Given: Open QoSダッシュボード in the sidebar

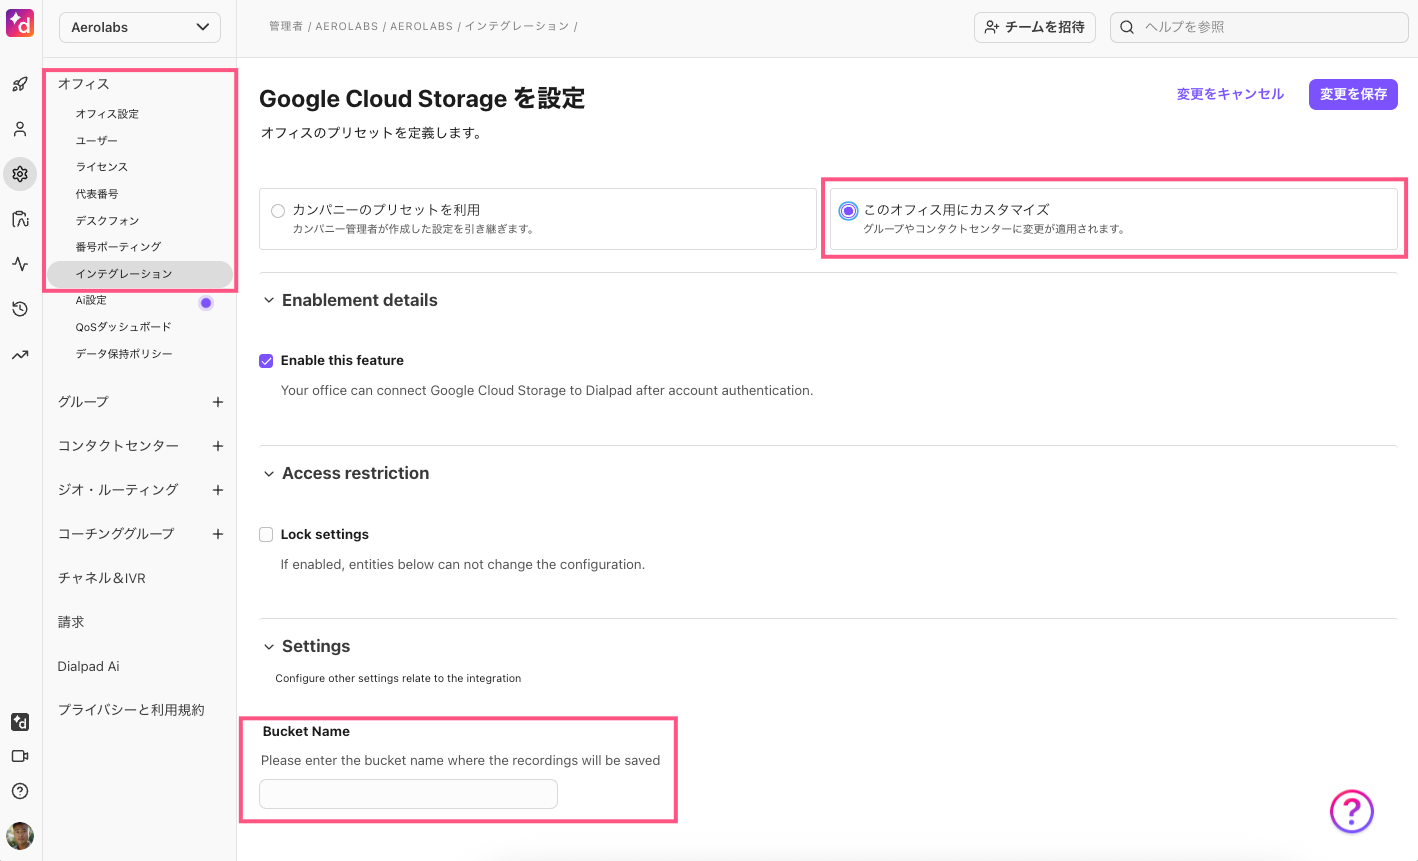Looking at the screenshot, I should tap(123, 327).
